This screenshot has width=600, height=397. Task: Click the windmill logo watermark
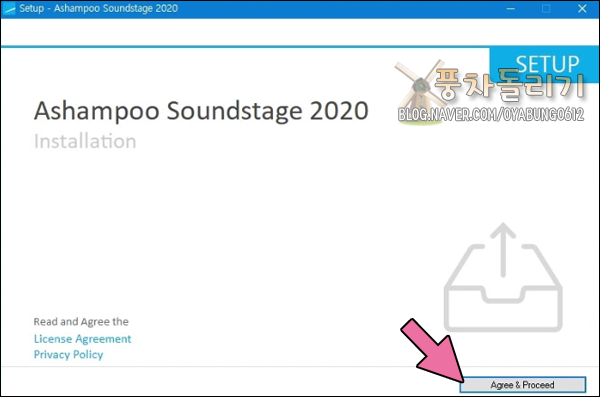click(x=420, y=92)
